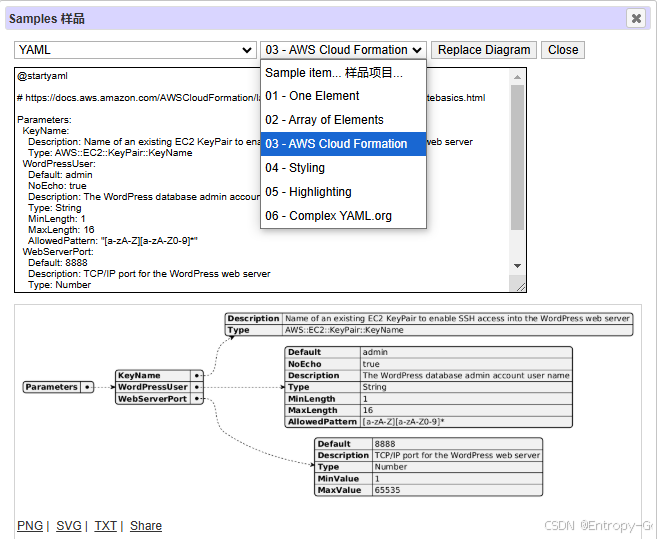The image size is (657, 539).
Task: Click the code textarea scroll-up arrow
Action: tap(517, 77)
